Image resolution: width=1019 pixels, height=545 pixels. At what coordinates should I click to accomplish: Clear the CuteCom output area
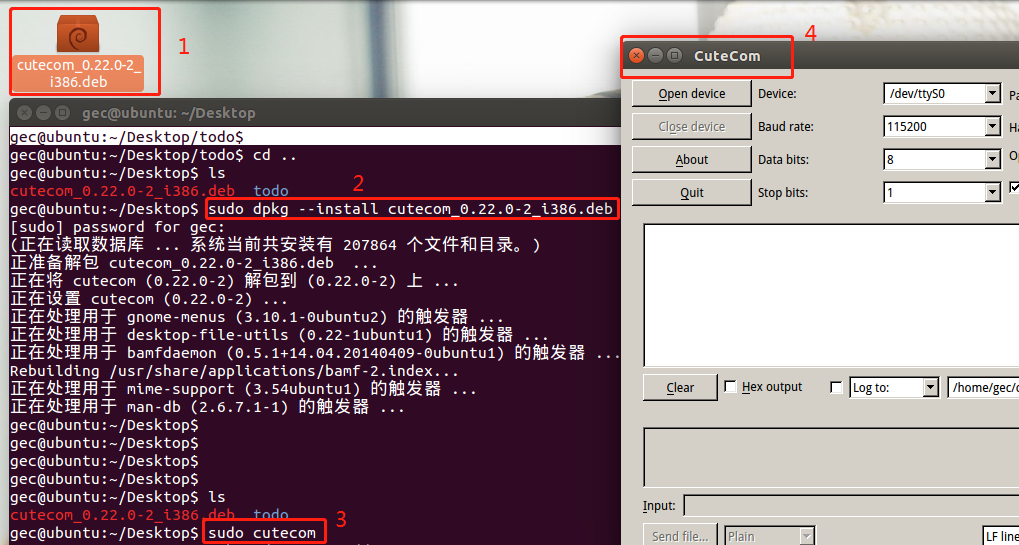click(680, 388)
